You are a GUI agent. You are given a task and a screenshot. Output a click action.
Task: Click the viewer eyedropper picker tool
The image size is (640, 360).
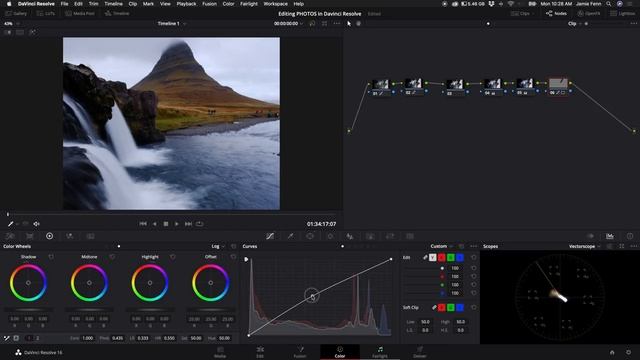11,224
